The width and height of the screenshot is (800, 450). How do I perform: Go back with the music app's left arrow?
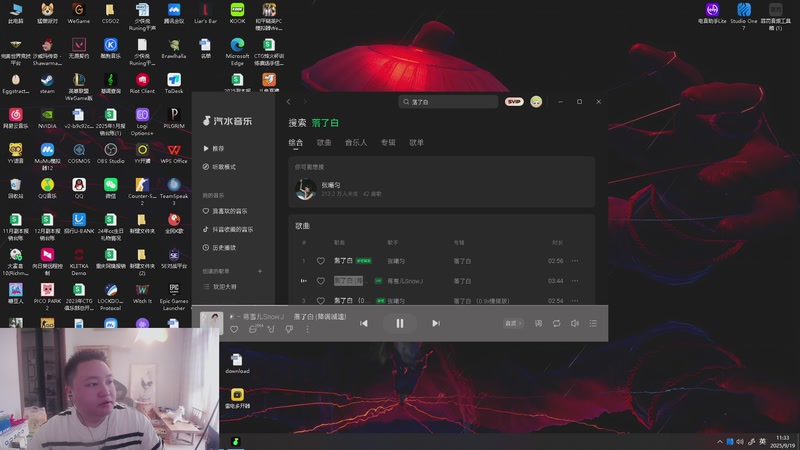pos(288,102)
